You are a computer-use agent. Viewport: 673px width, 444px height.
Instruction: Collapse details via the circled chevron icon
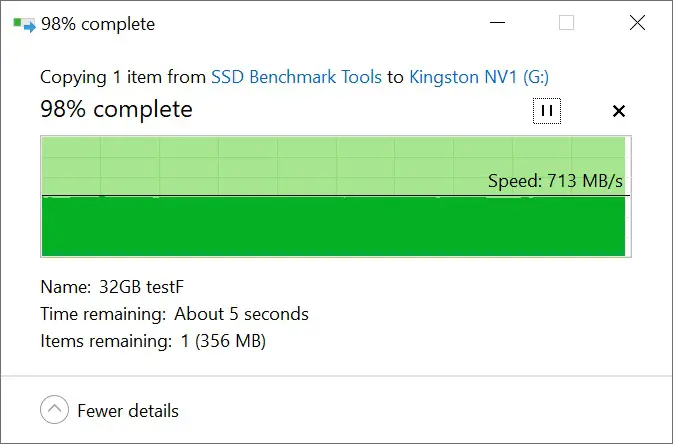pyautogui.click(x=55, y=409)
